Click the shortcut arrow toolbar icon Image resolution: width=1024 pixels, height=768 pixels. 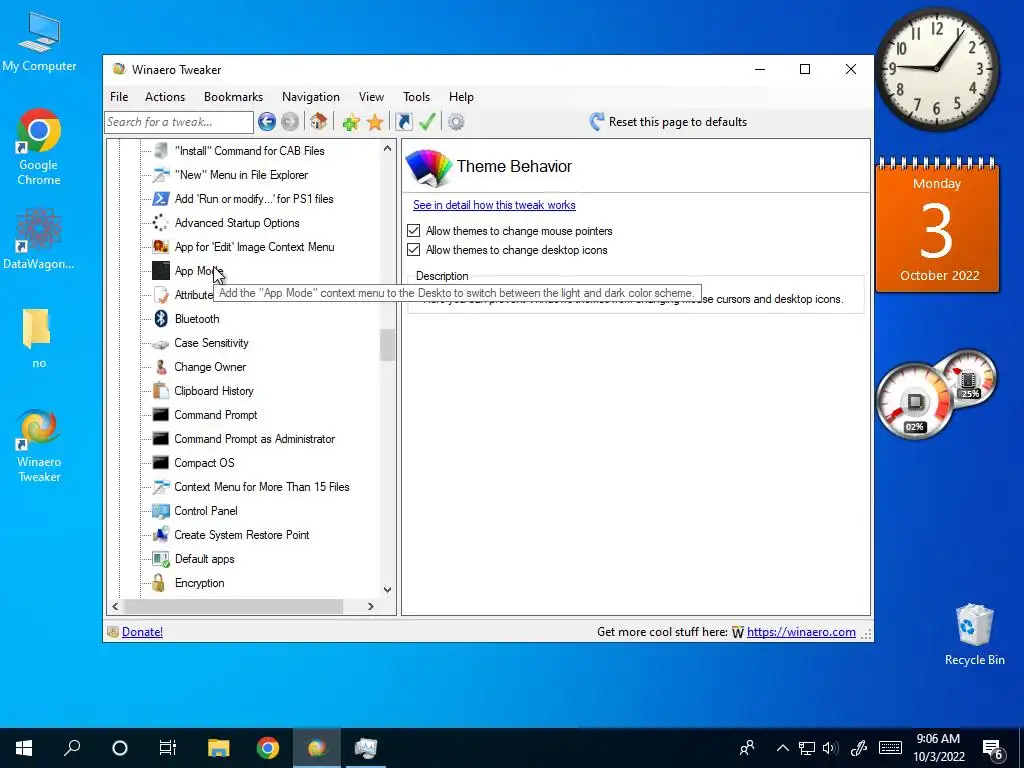pos(404,121)
